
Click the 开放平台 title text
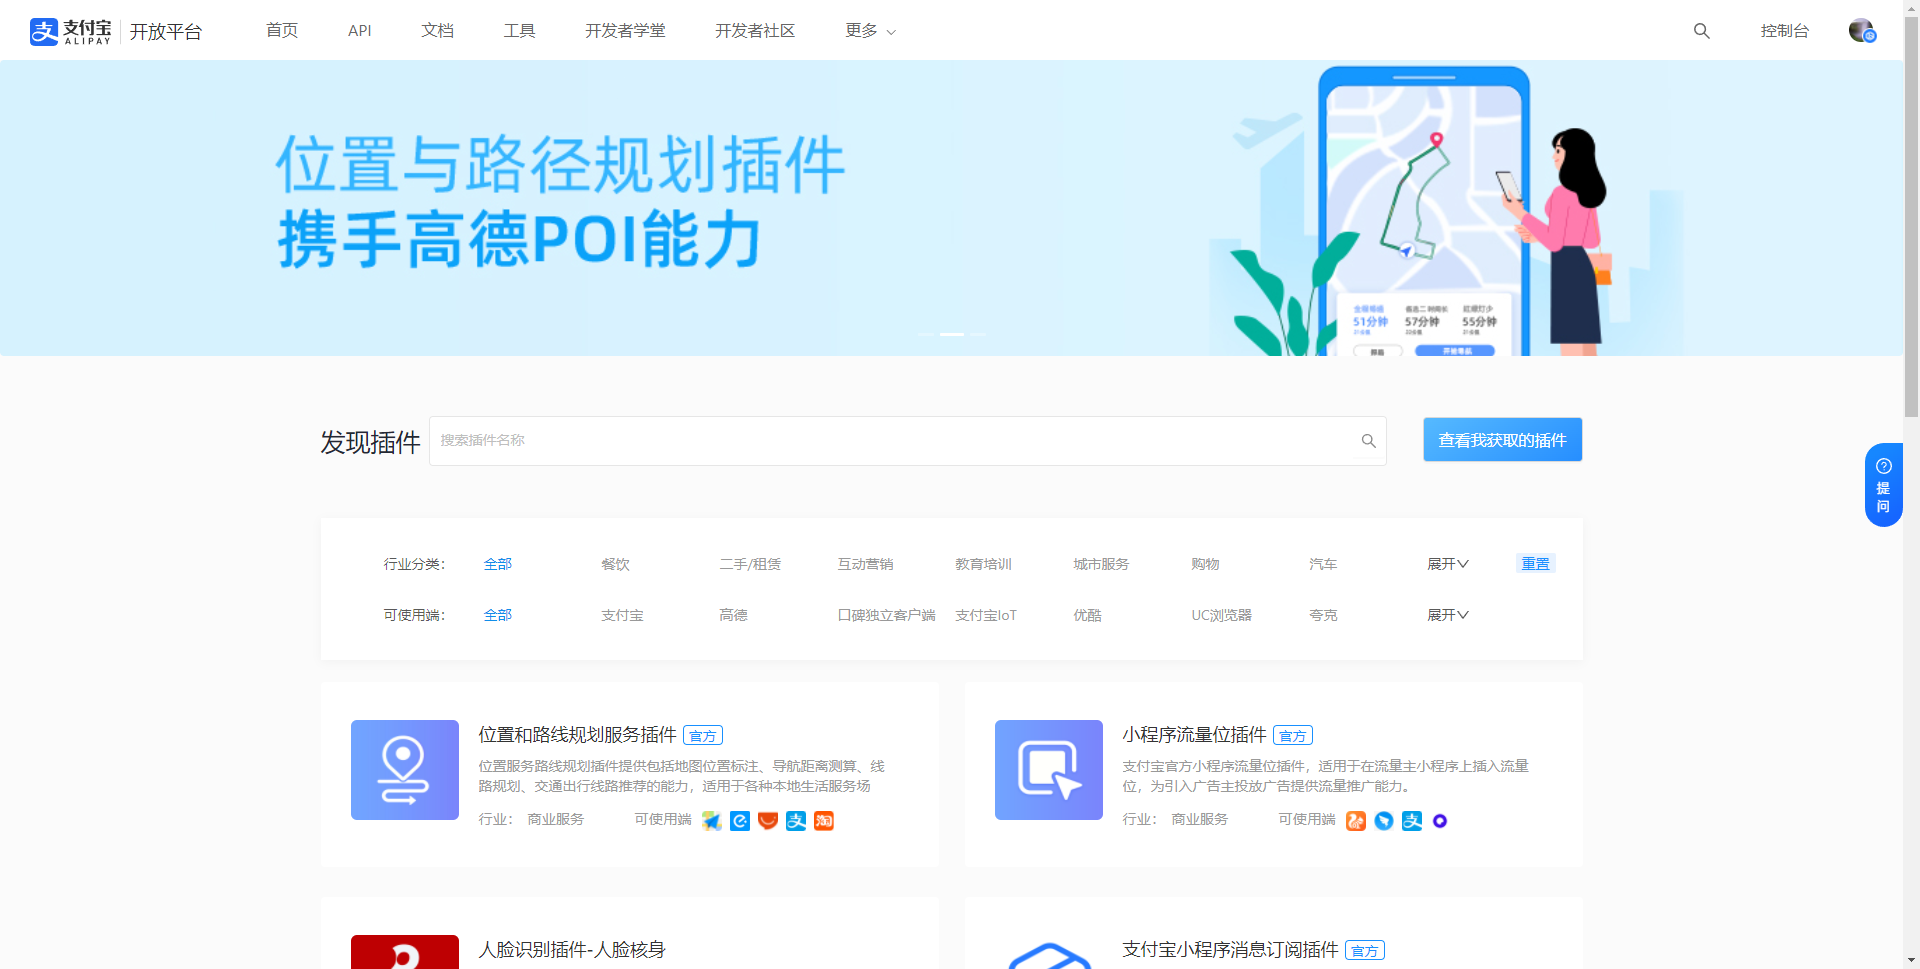[166, 32]
